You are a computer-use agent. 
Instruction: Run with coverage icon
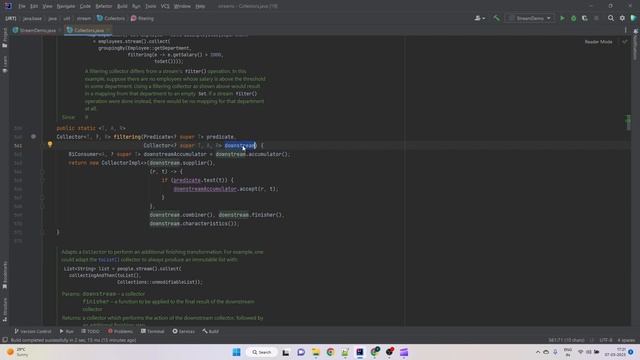coord(584,18)
